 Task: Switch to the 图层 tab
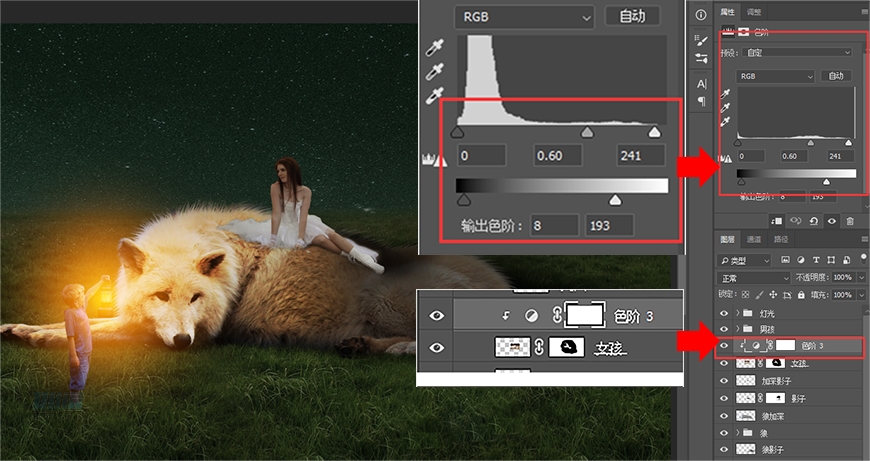click(727, 239)
